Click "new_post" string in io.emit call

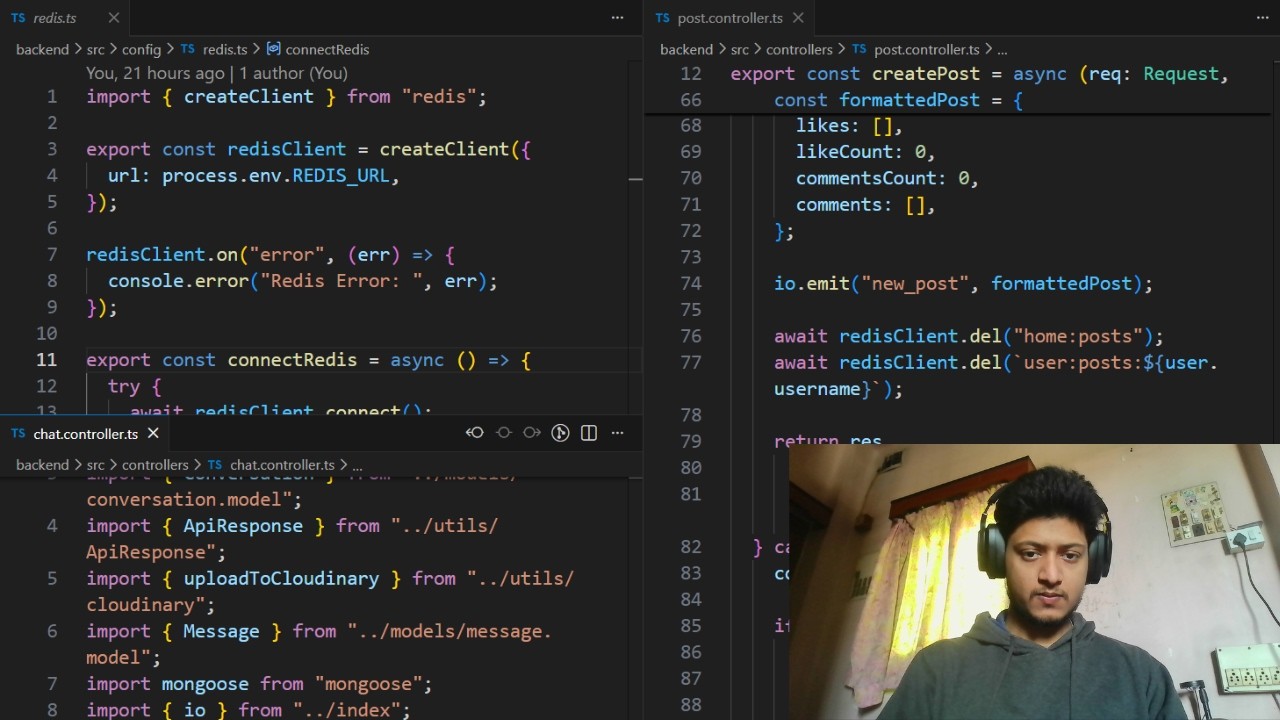click(x=915, y=284)
